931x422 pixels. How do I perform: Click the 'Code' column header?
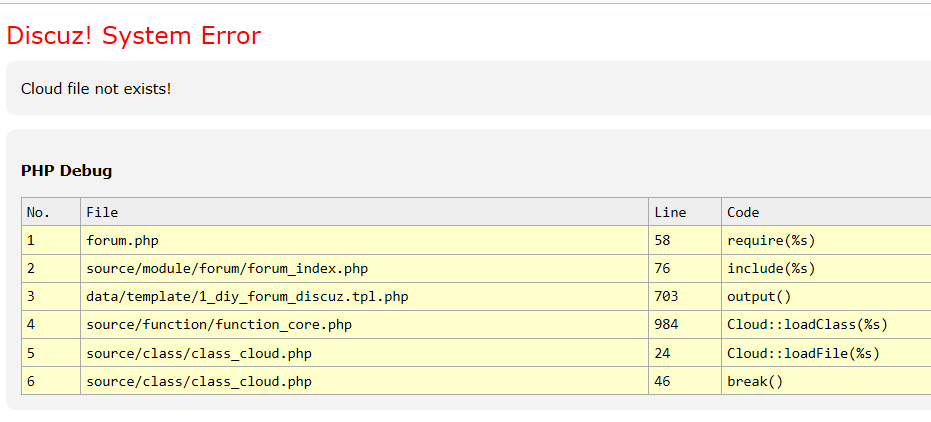point(743,212)
